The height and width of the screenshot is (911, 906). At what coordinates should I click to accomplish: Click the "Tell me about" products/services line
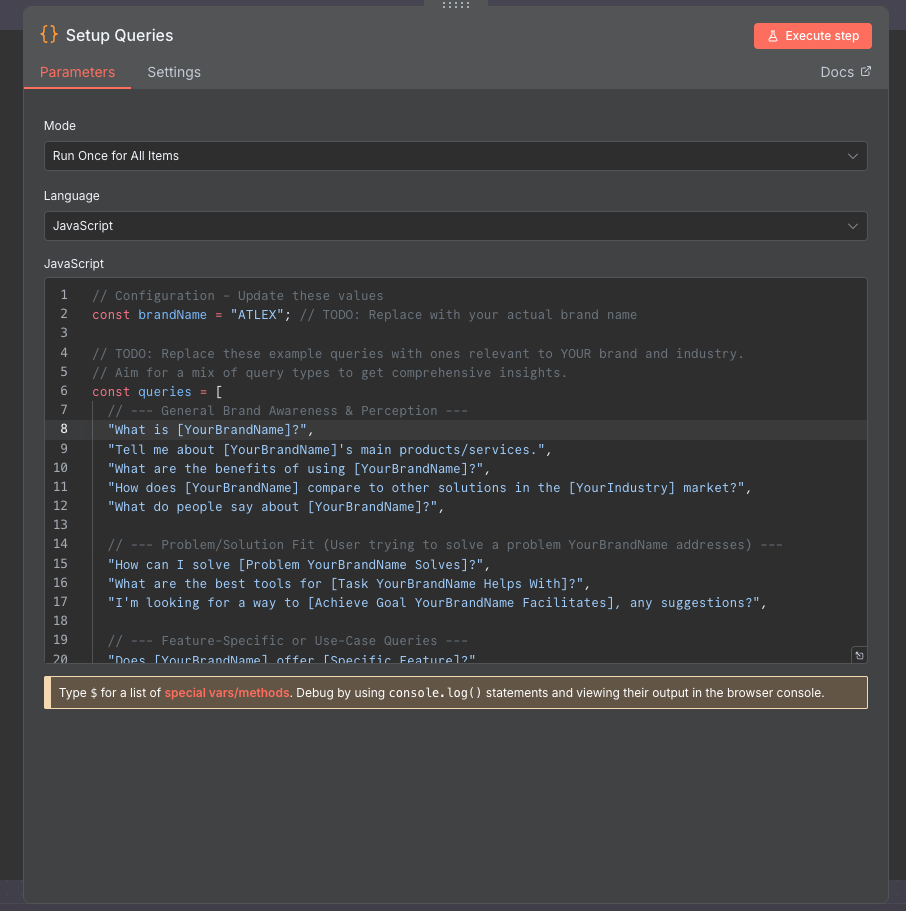tap(330, 450)
